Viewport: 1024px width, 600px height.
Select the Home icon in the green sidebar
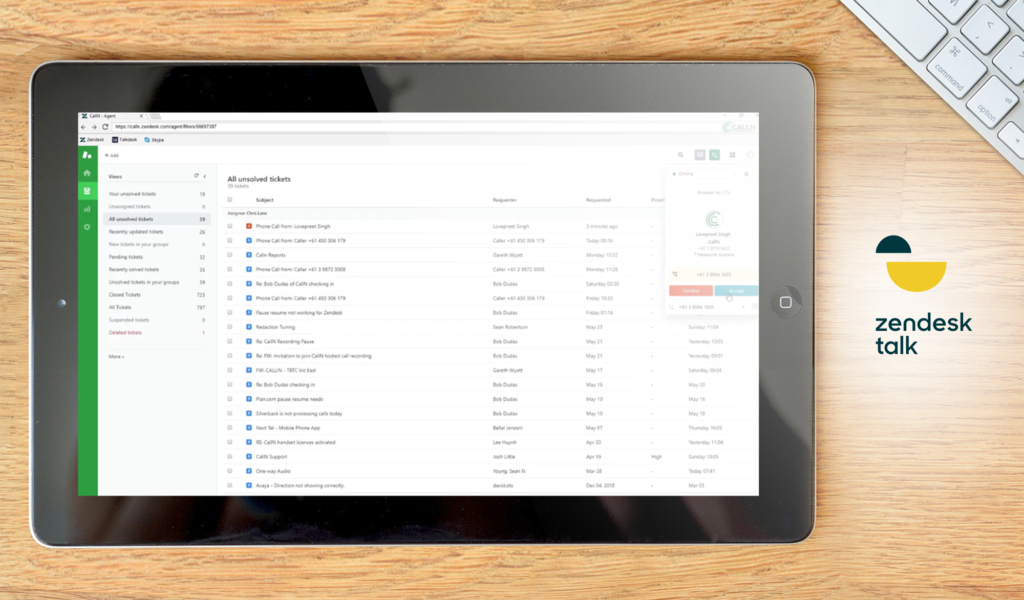tap(88, 173)
